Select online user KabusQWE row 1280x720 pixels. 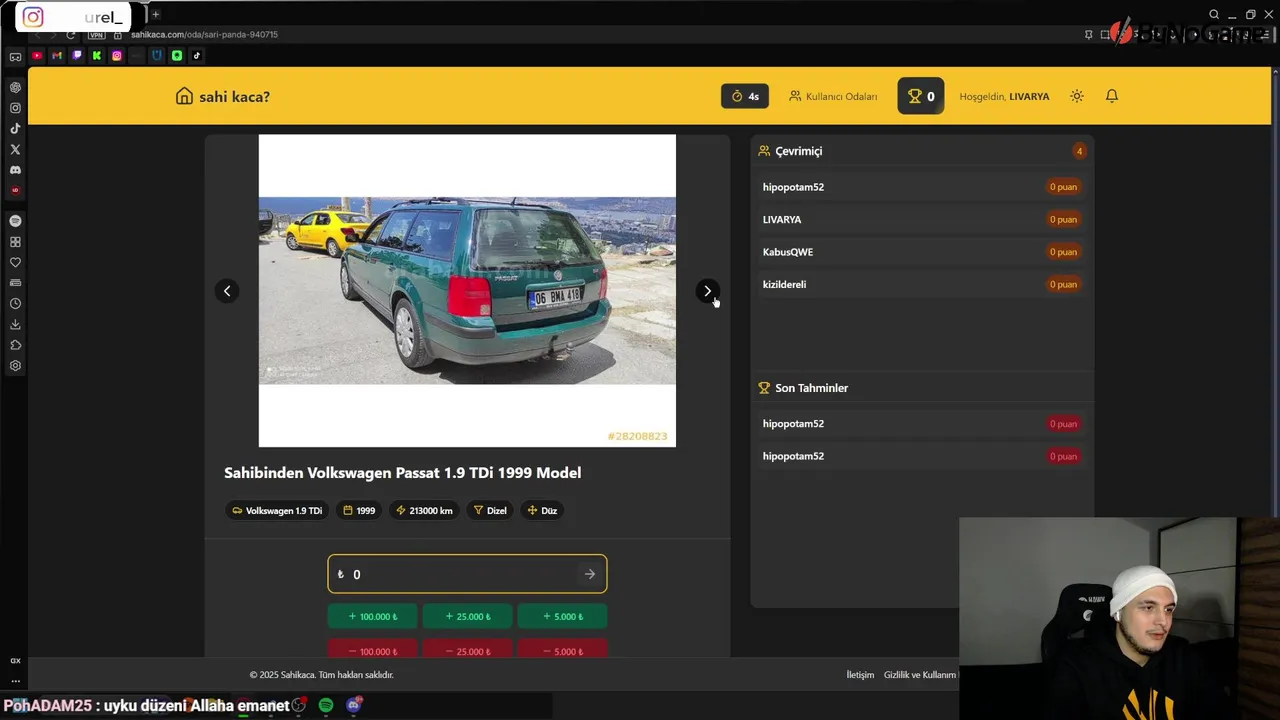tap(921, 252)
